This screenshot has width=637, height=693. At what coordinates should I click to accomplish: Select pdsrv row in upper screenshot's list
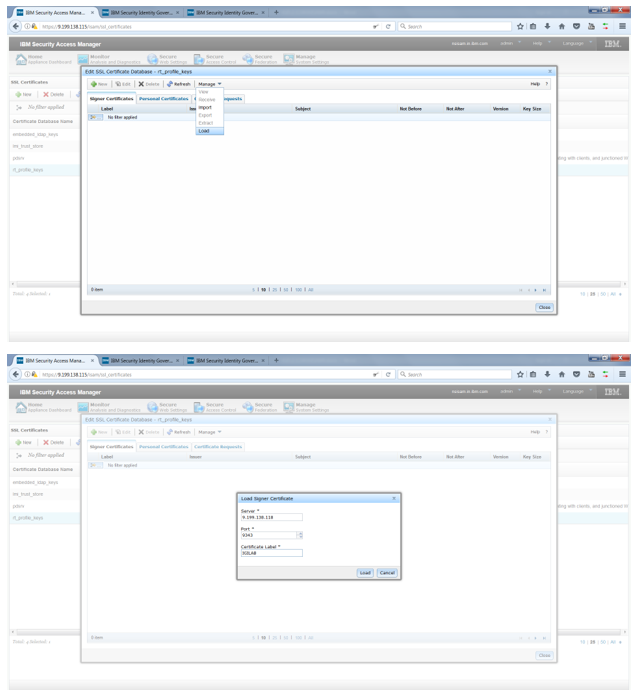pyautogui.click(x=45, y=158)
